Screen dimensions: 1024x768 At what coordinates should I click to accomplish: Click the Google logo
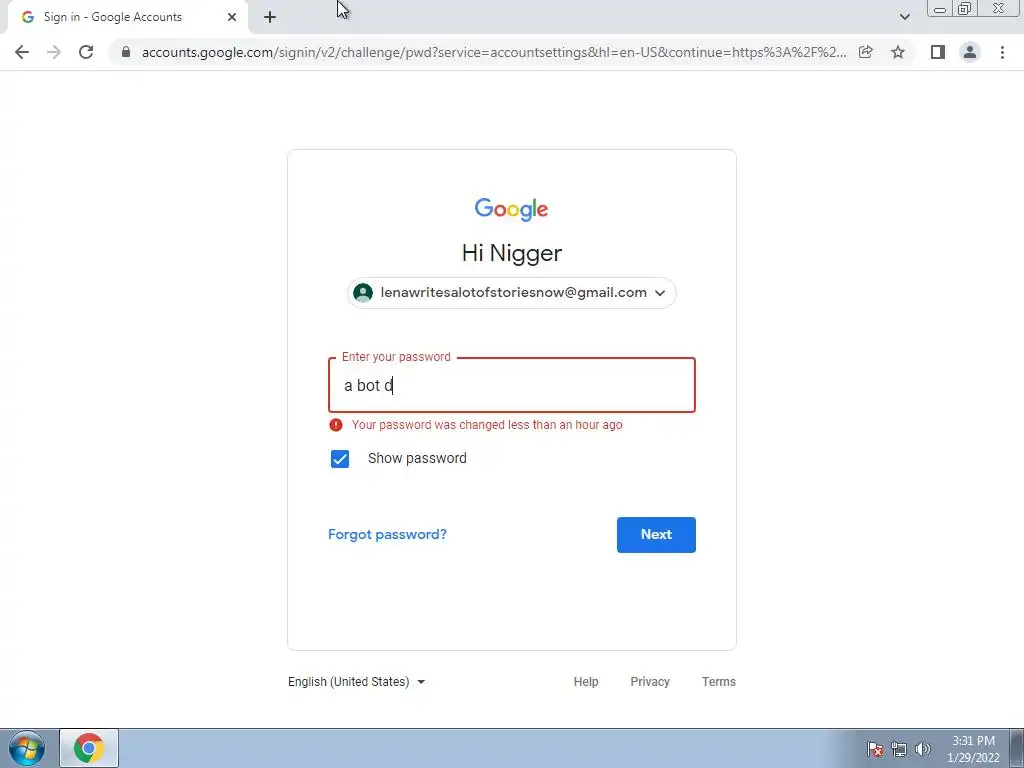coord(511,210)
